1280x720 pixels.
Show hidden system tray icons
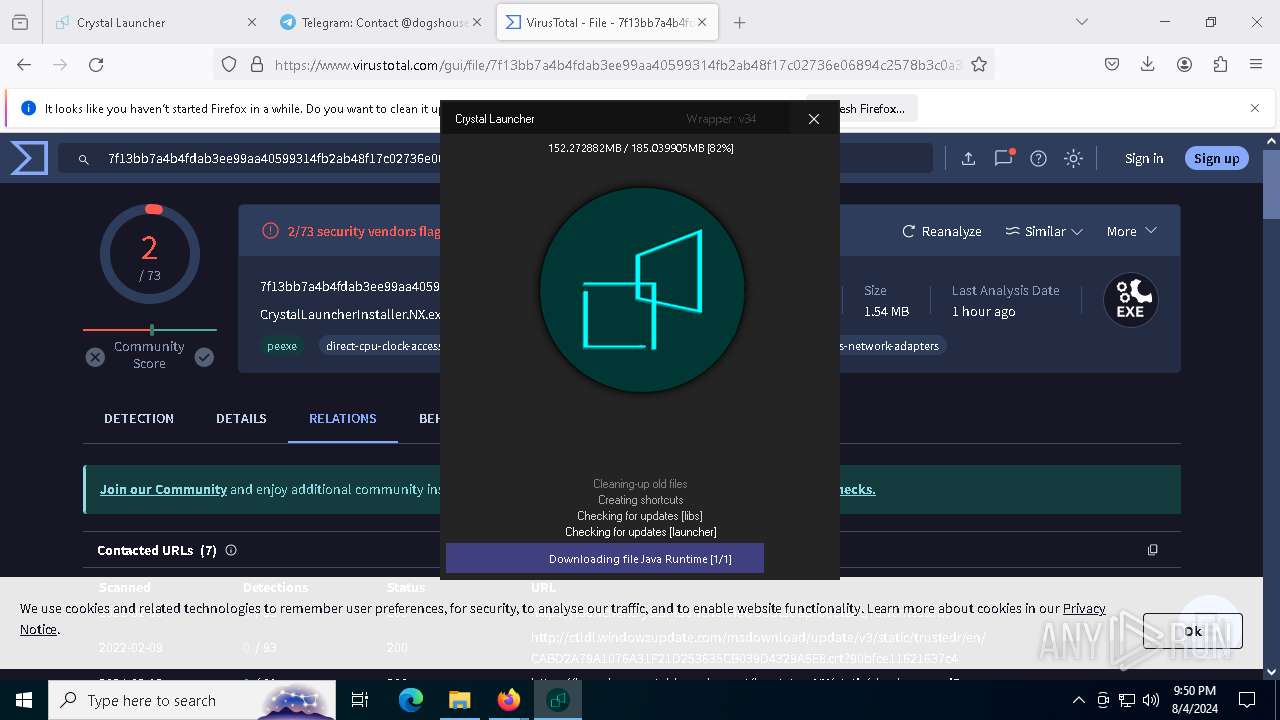[x=1078, y=700]
